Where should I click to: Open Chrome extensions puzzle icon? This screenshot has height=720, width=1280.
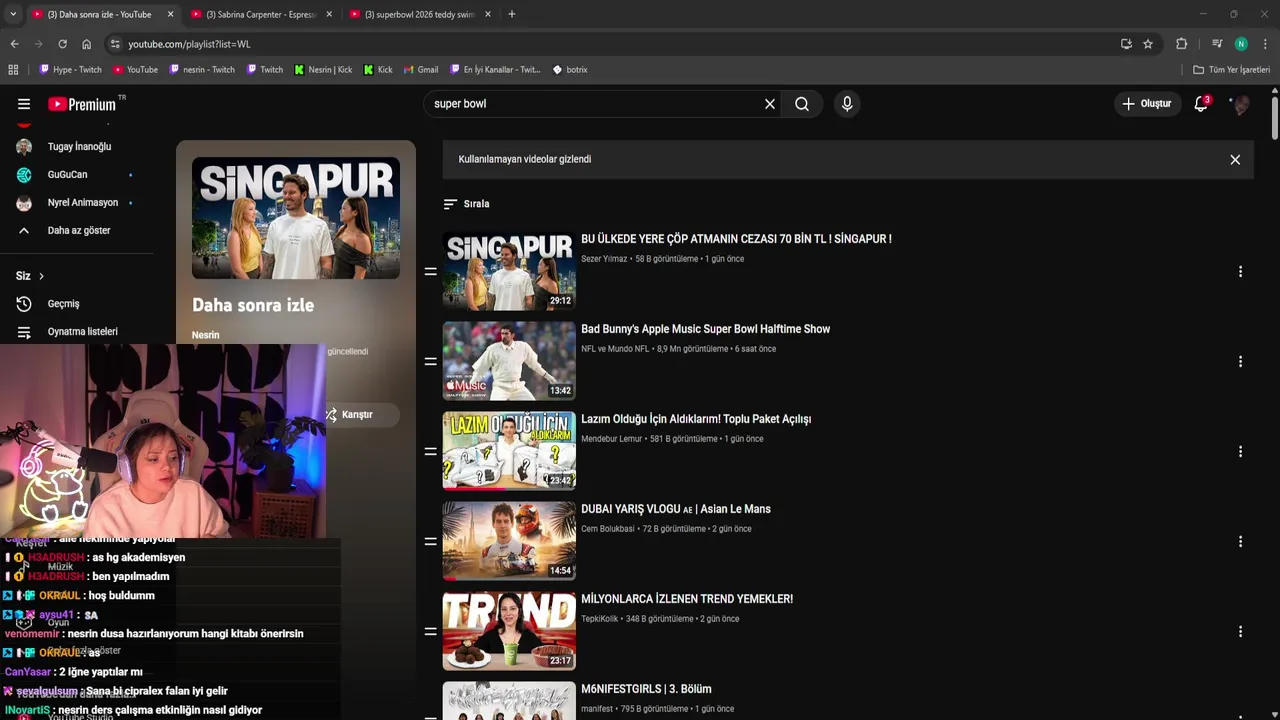click(x=1181, y=44)
